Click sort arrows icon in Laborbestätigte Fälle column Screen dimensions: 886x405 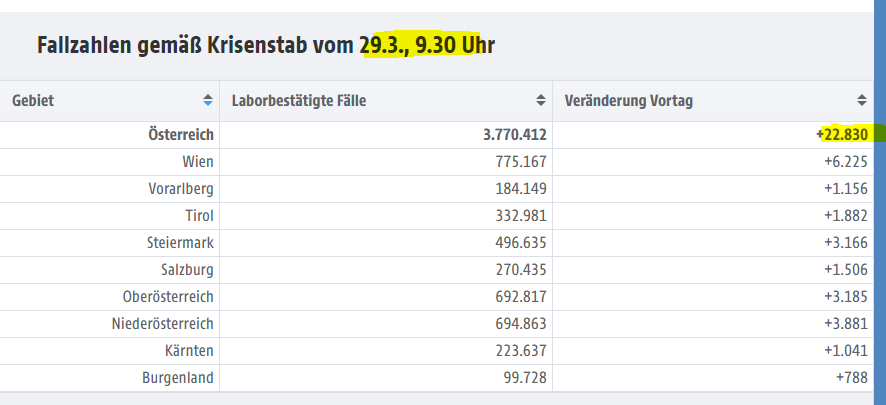[x=541, y=101]
